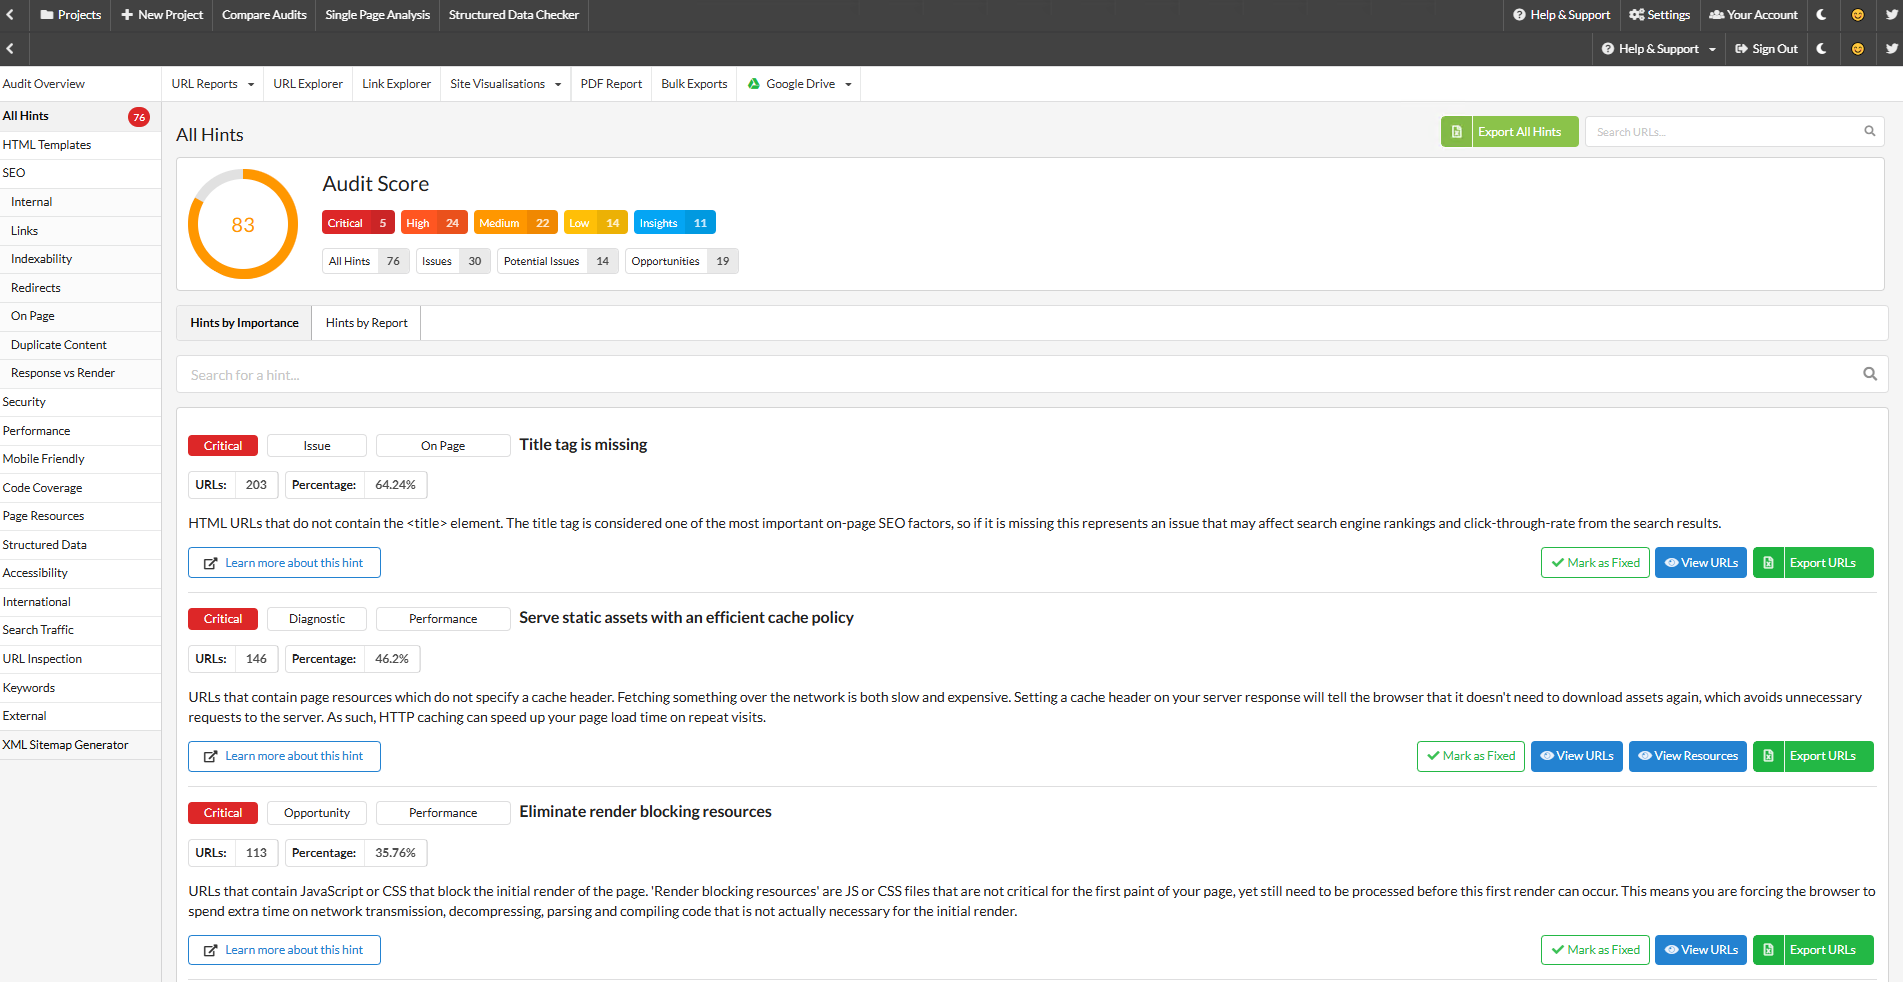This screenshot has width=1903, height=982.
Task: Open Help & Support in top bar
Action: click(x=1561, y=15)
